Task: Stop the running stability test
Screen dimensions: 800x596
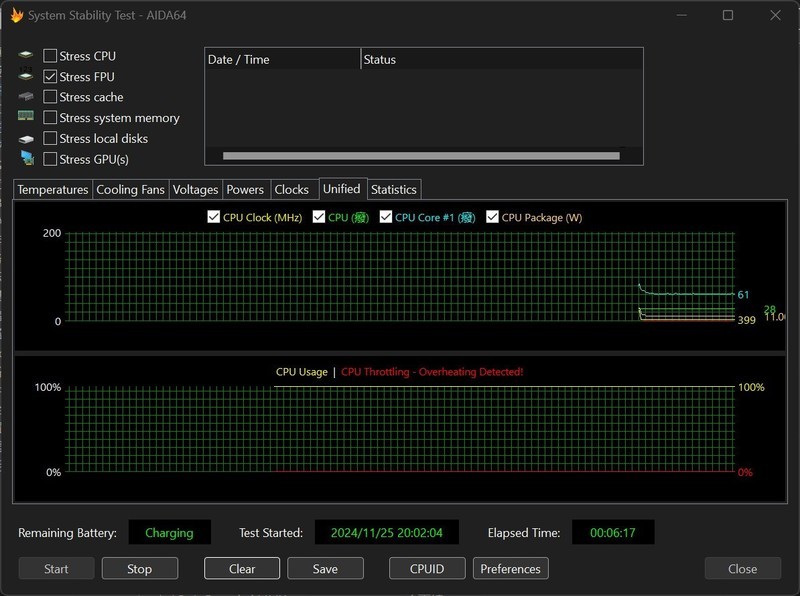Action: pos(140,569)
